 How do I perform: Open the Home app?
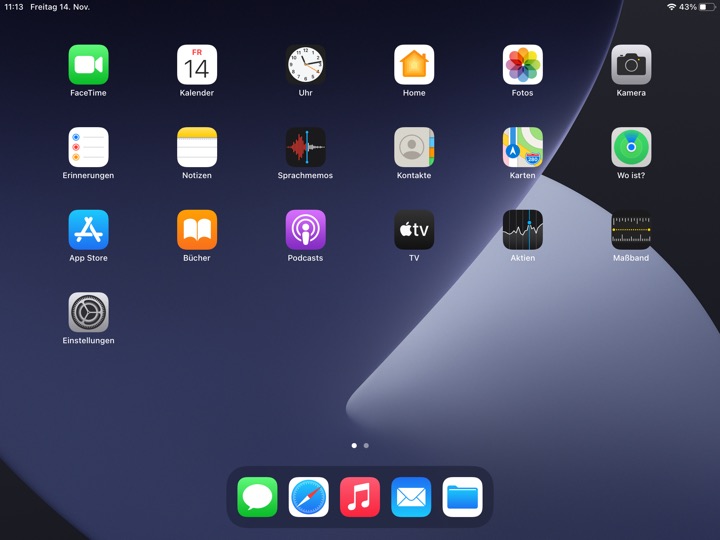(414, 65)
